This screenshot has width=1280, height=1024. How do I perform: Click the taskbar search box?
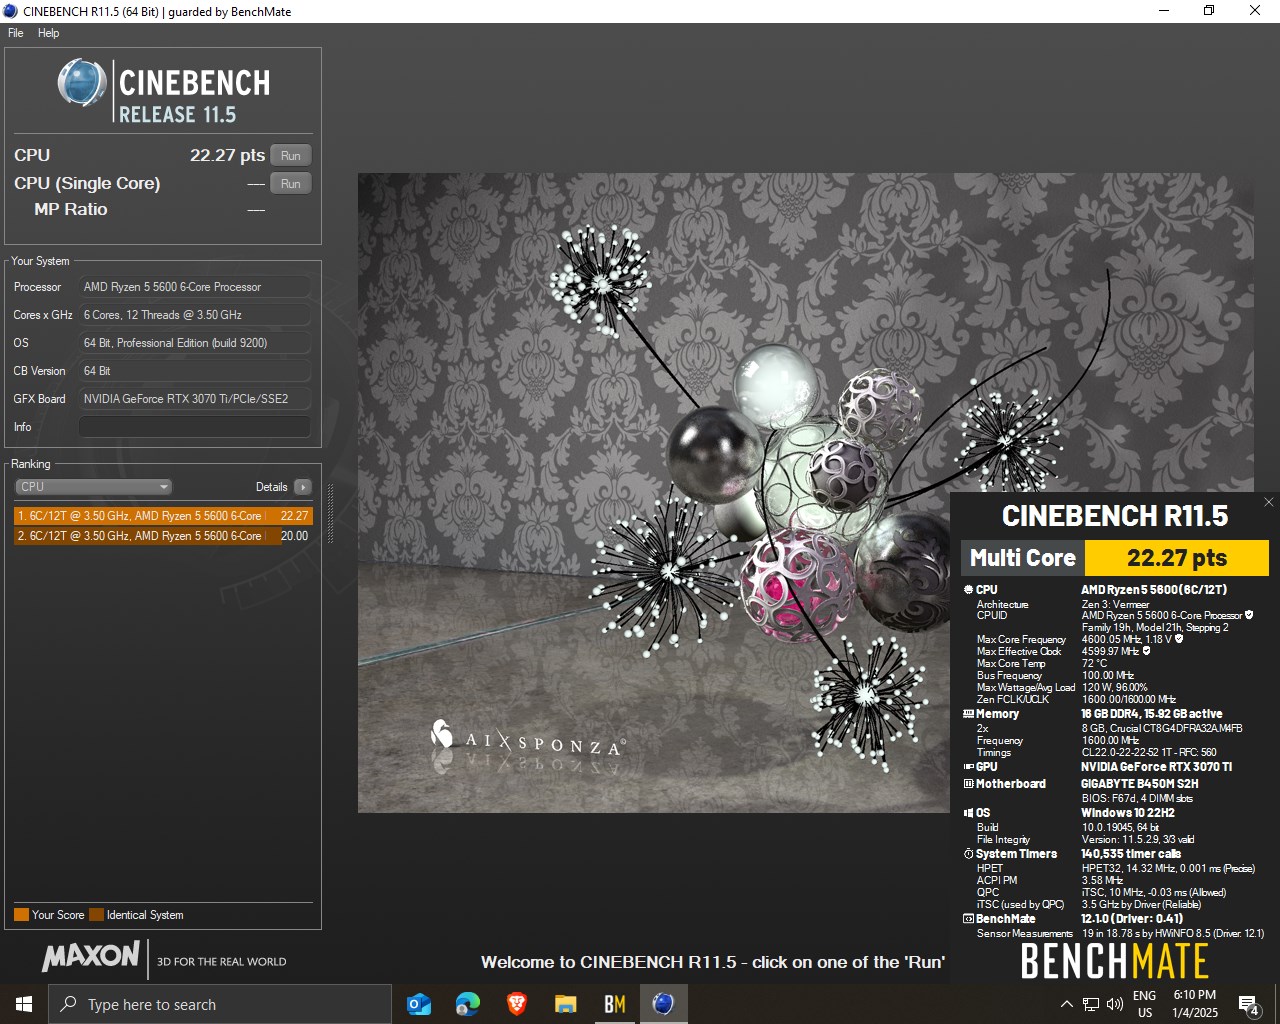220,1004
